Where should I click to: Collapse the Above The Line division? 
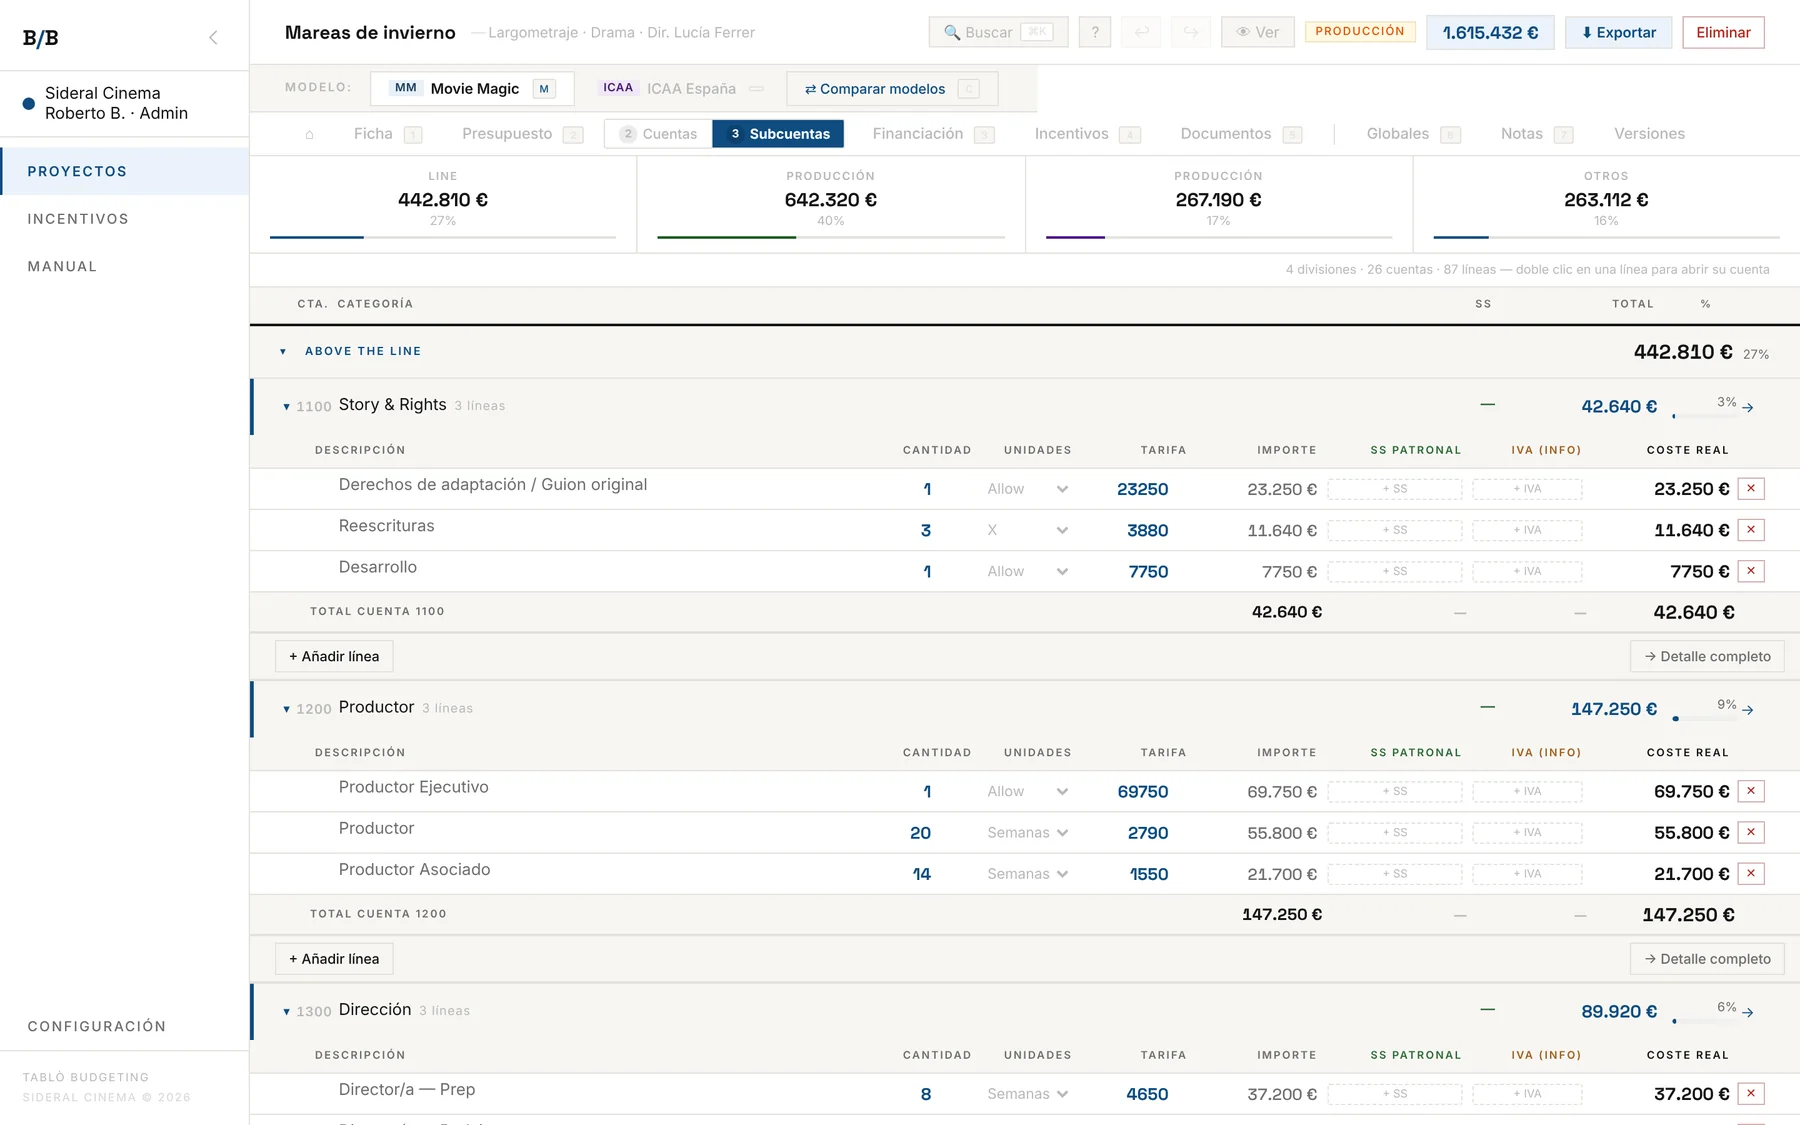click(x=283, y=351)
